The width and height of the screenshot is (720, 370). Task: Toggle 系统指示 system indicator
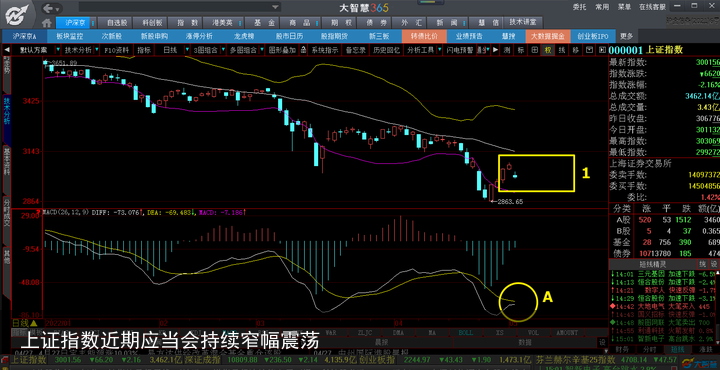click(x=325, y=50)
